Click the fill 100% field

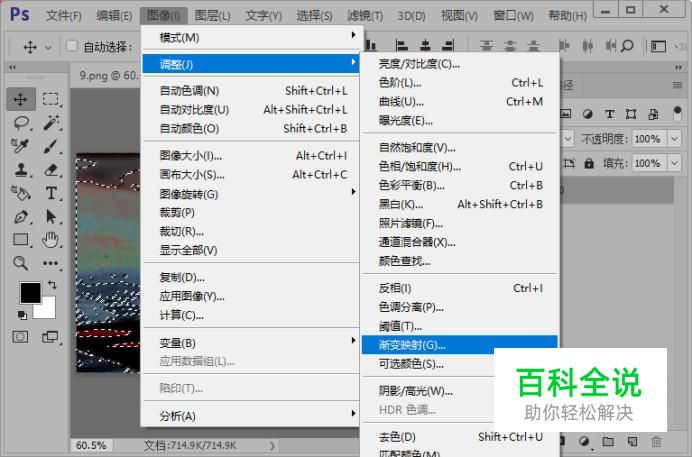649,163
